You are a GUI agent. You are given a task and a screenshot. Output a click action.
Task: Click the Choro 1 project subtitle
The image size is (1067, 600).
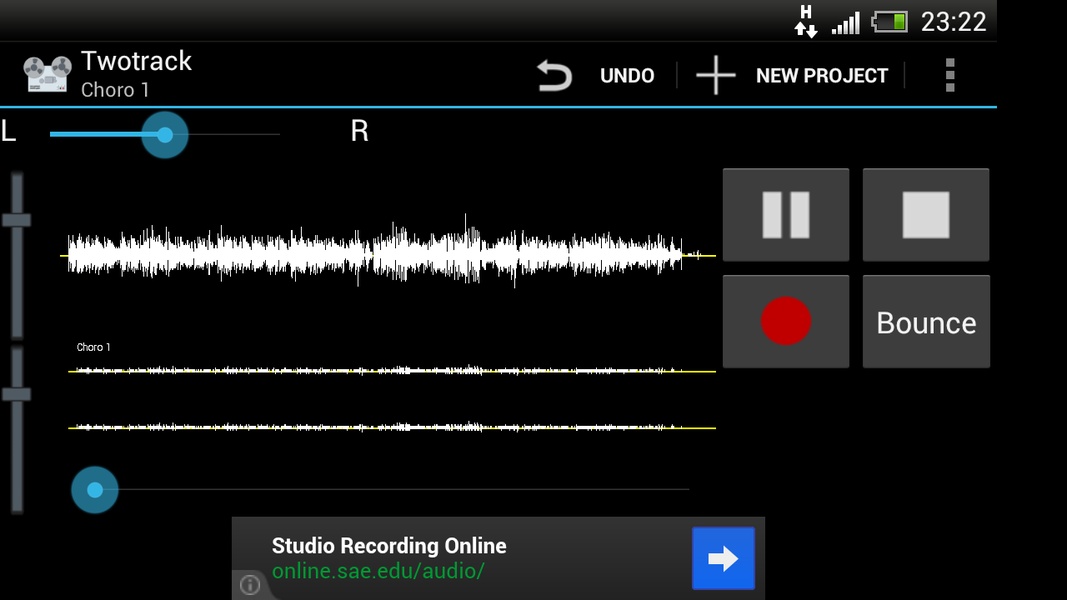115,90
